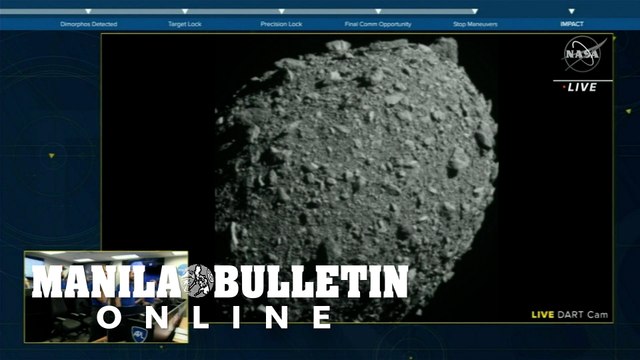The width and height of the screenshot is (640, 360).
Task: Click the APL logo in inset video
Action: [139, 334]
